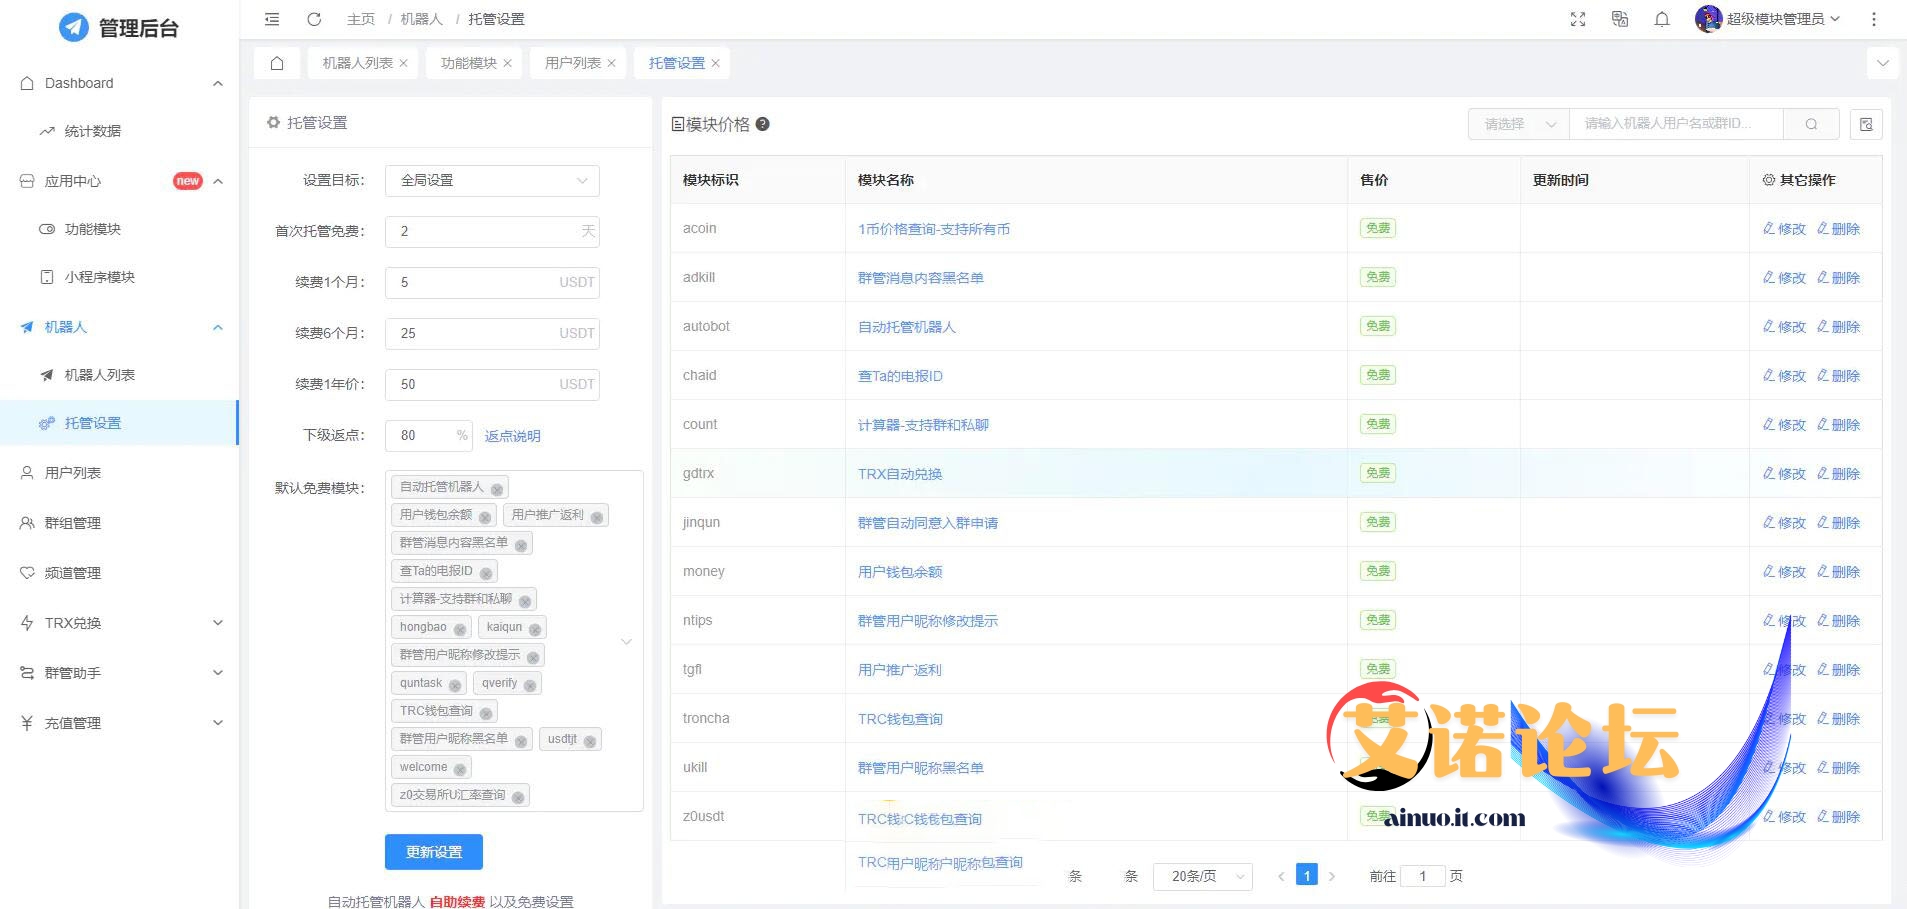Close the 机器人列表 tab
The width and height of the screenshot is (1907, 909).
(x=404, y=63)
